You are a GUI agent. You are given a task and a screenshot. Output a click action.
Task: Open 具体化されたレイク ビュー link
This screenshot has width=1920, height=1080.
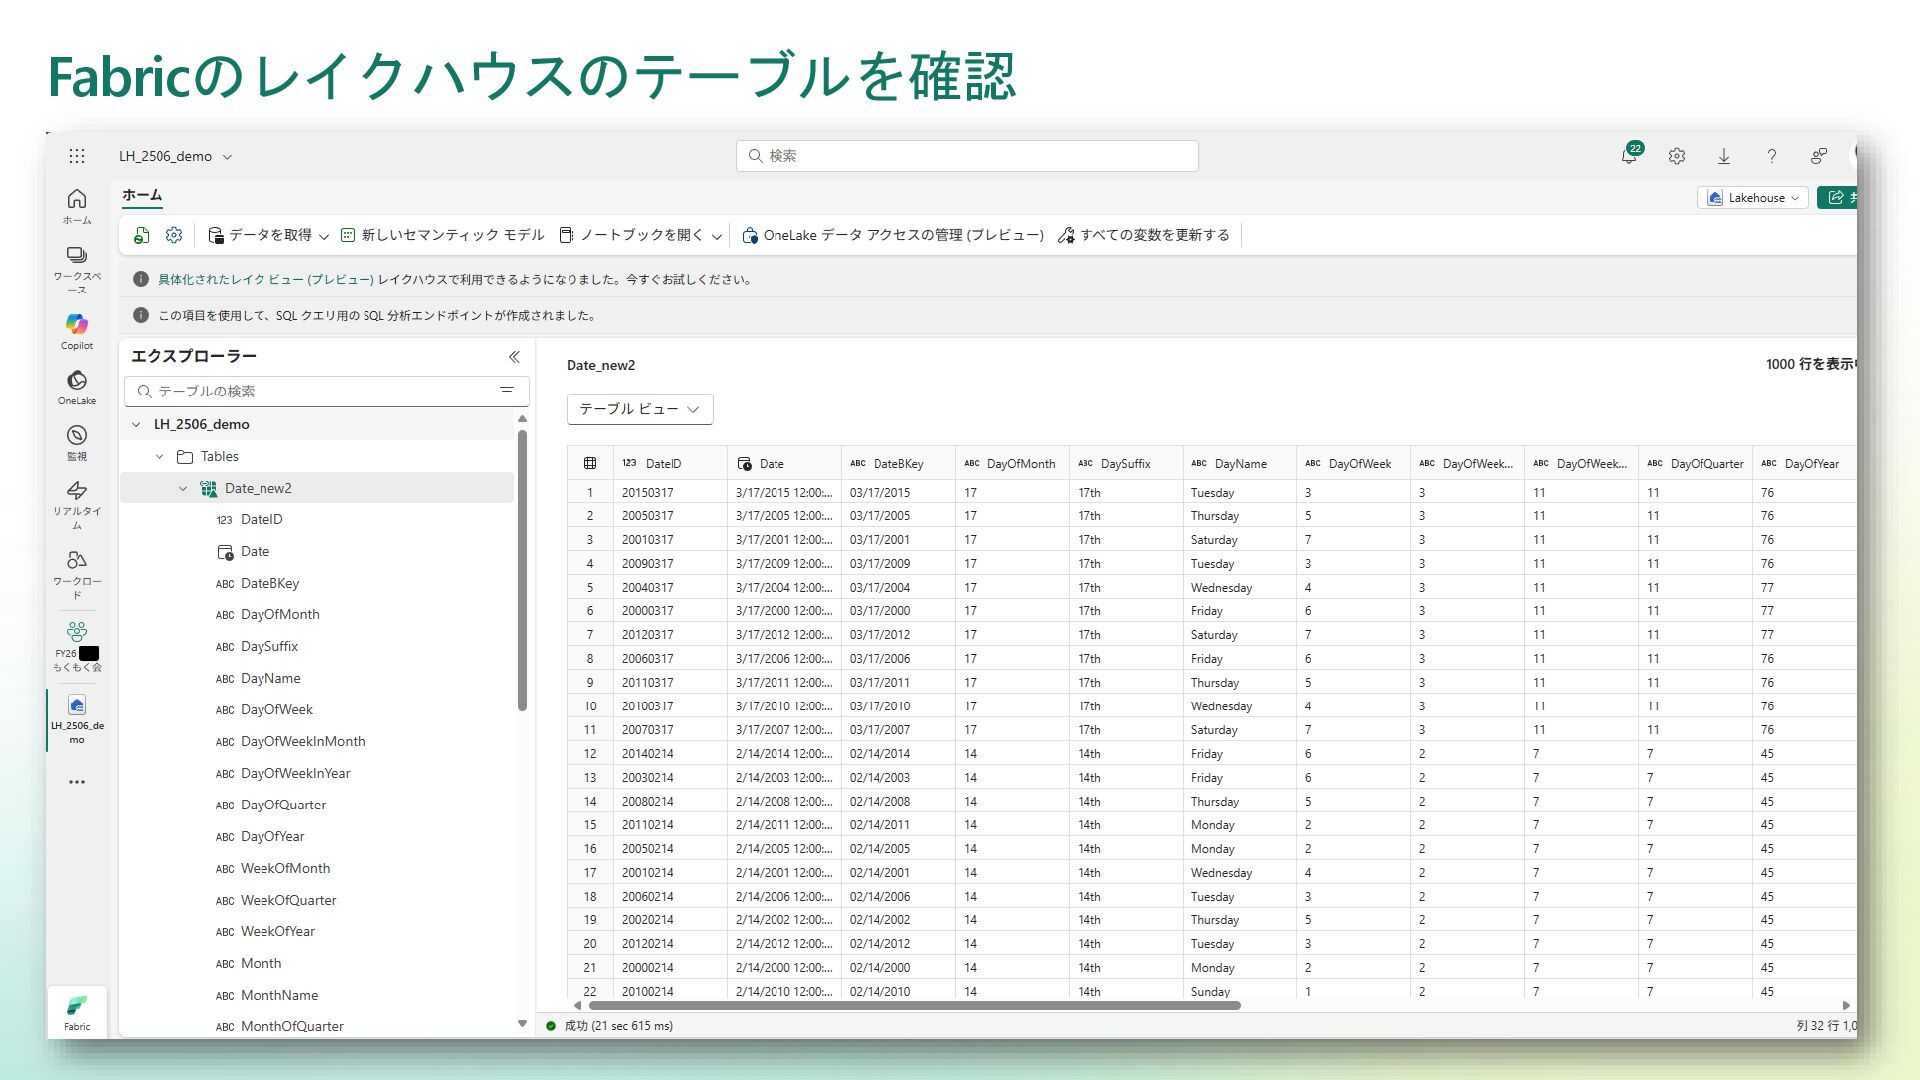(266, 280)
